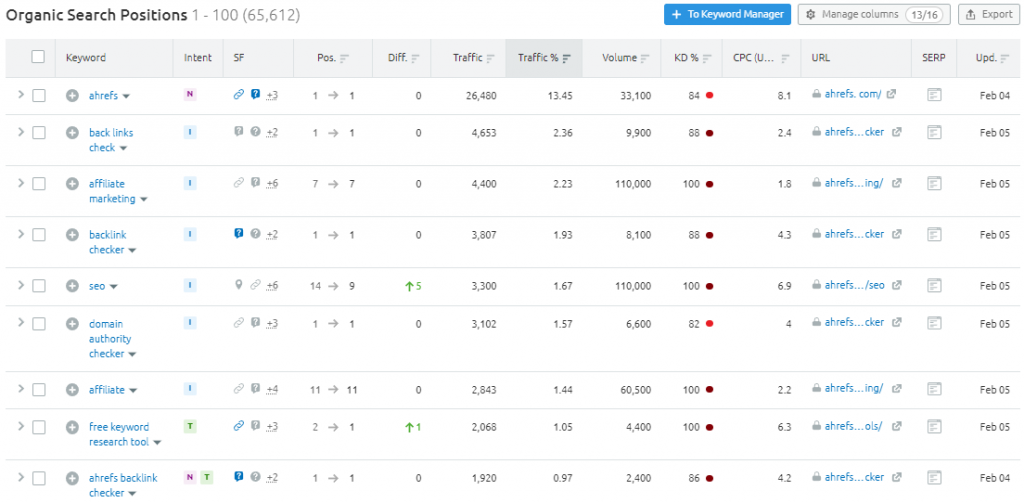Sort by Pos. column icon
Image resolution: width=1024 pixels, height=503 pixels.
coord(345,58)
